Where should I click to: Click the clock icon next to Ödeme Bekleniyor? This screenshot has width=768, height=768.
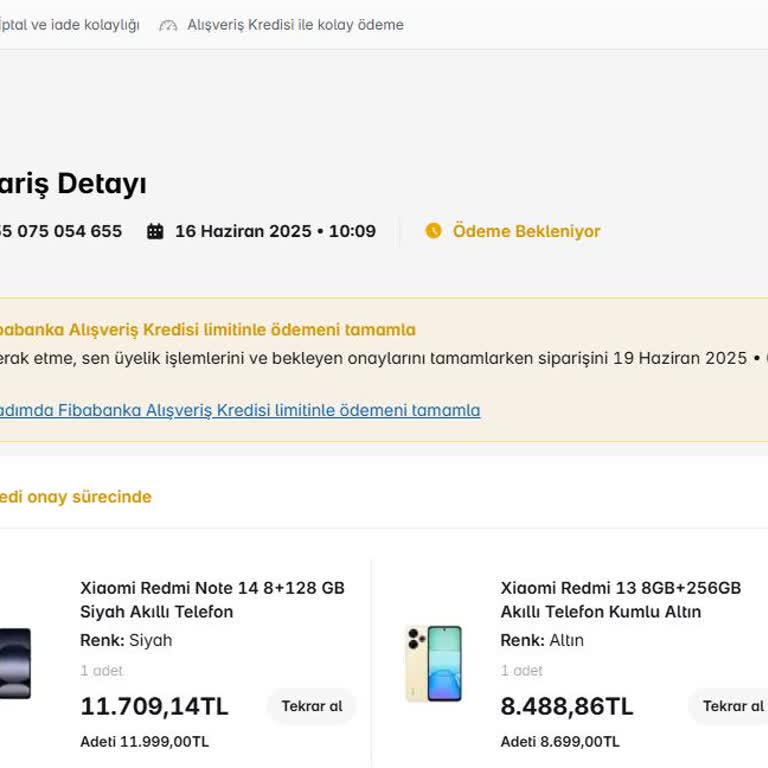433,231
